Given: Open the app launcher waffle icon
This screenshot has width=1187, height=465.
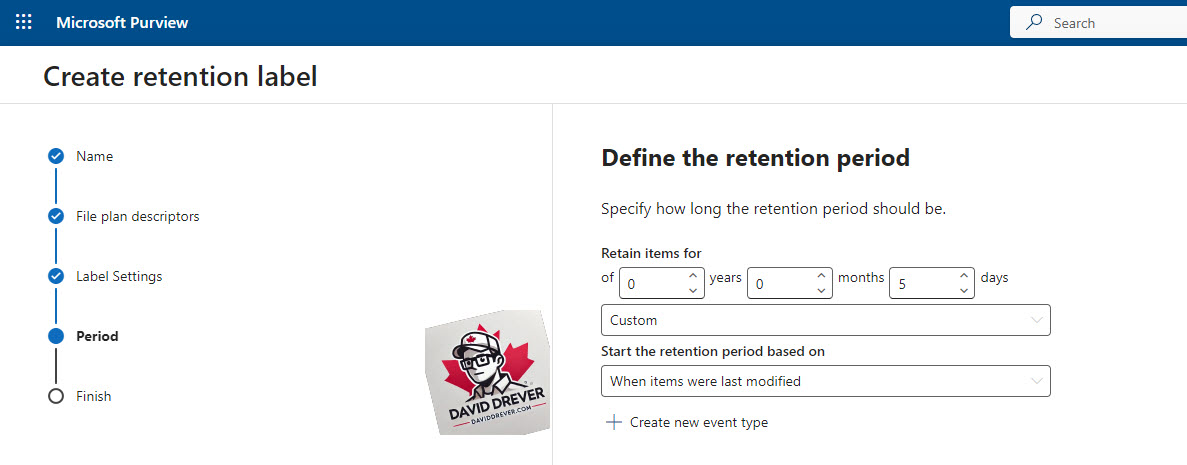Looking at the screenshot, I should 23,22.
